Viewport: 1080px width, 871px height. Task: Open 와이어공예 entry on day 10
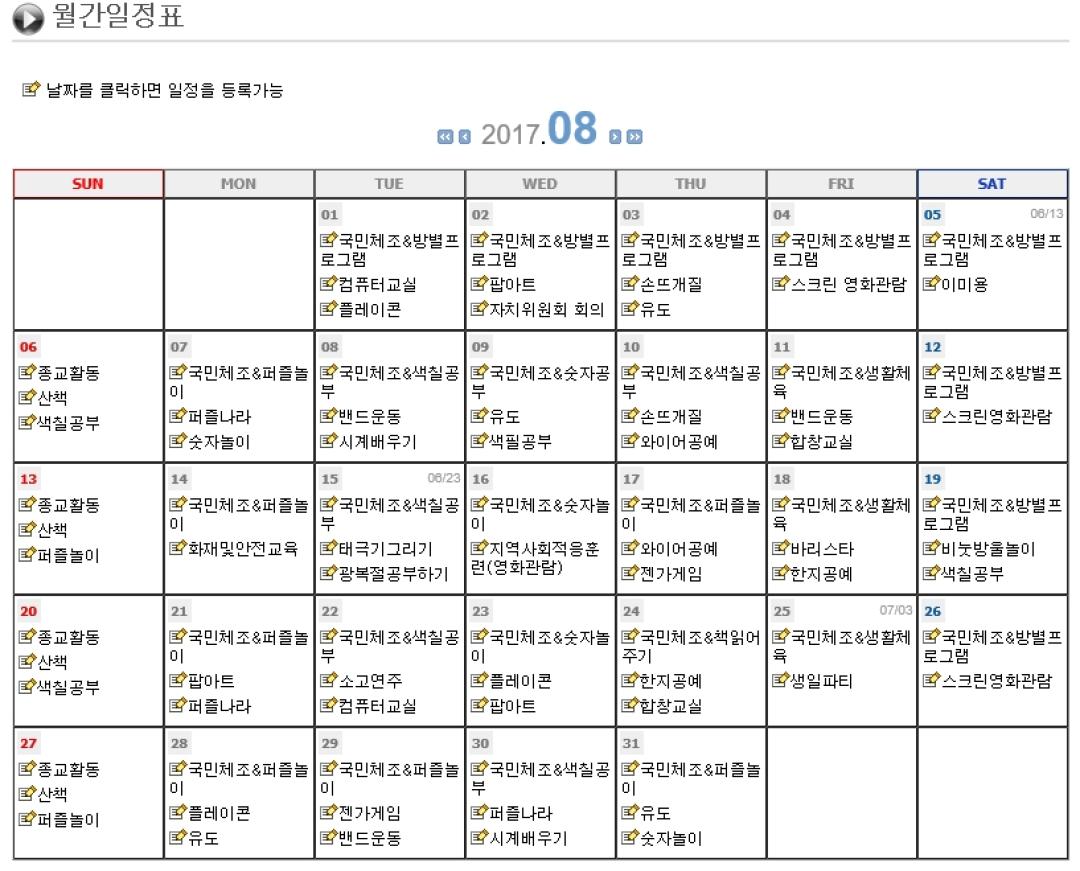[x=679, y=441]
